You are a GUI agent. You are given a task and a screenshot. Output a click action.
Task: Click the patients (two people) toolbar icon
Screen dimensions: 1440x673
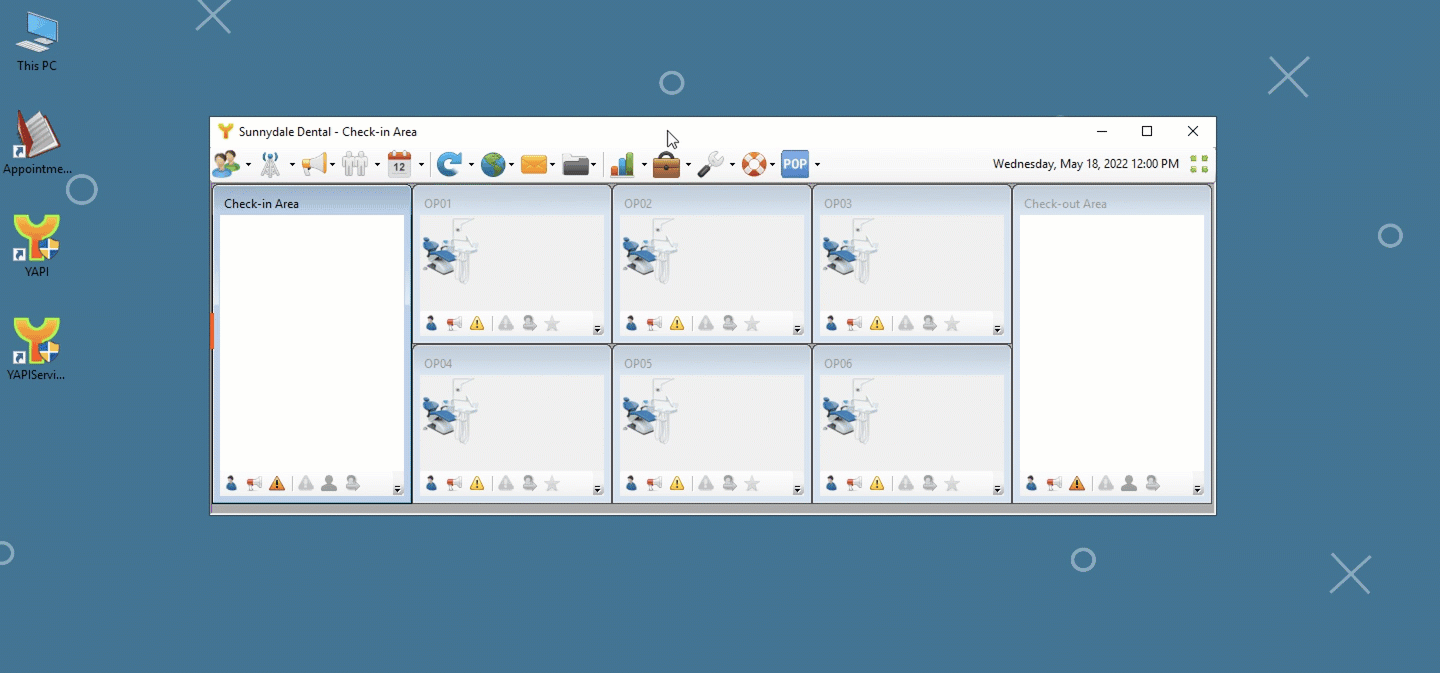(x=226, y=164)
